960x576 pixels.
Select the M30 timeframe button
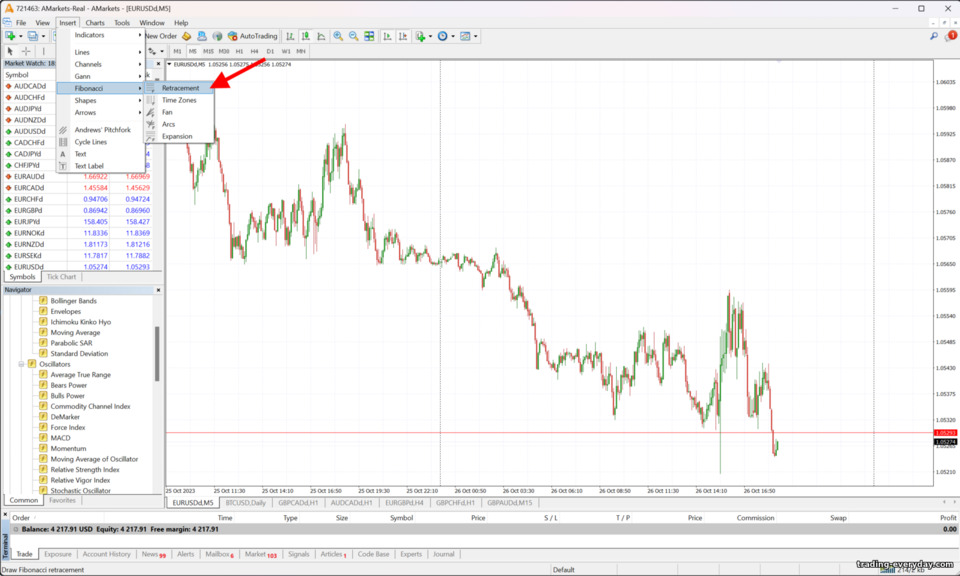tap(224, 51)
